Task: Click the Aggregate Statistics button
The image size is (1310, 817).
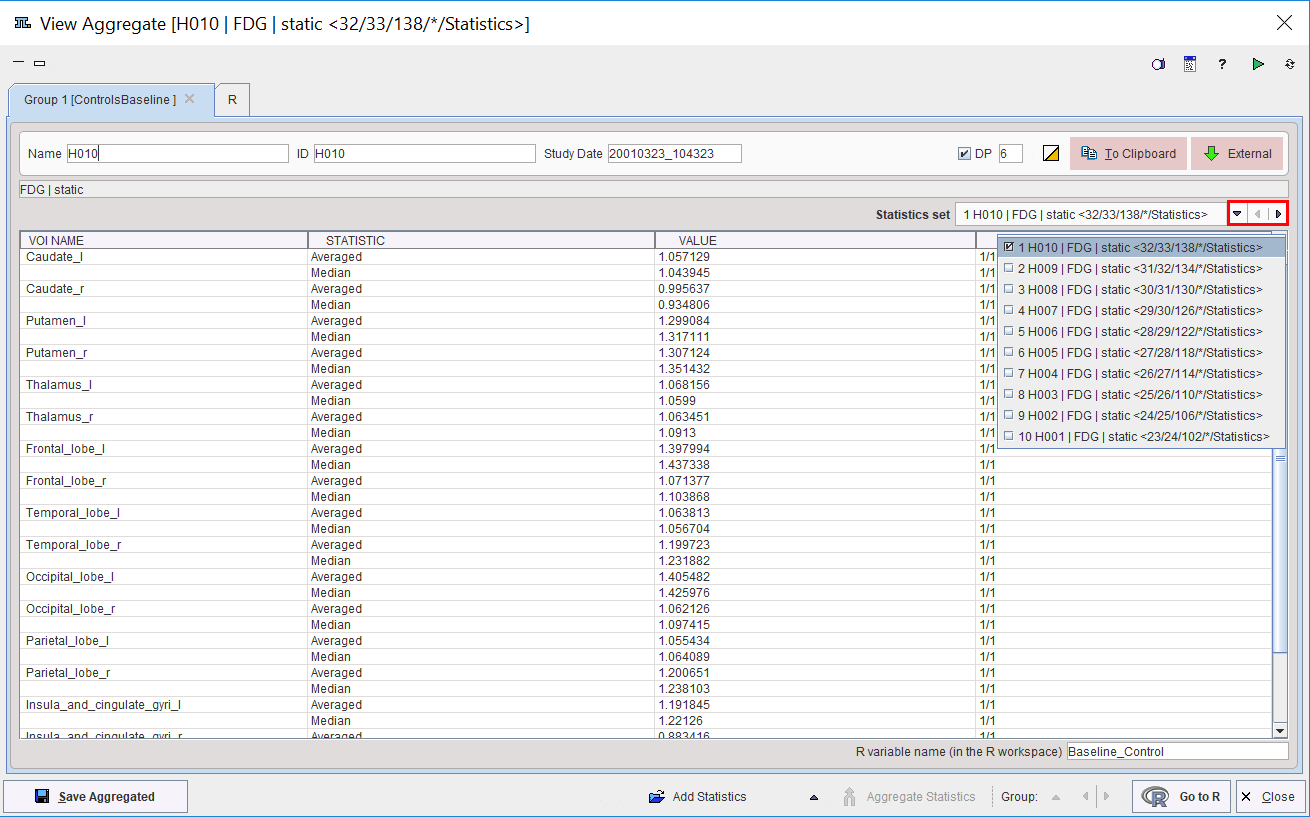Action: pos(908,797)
